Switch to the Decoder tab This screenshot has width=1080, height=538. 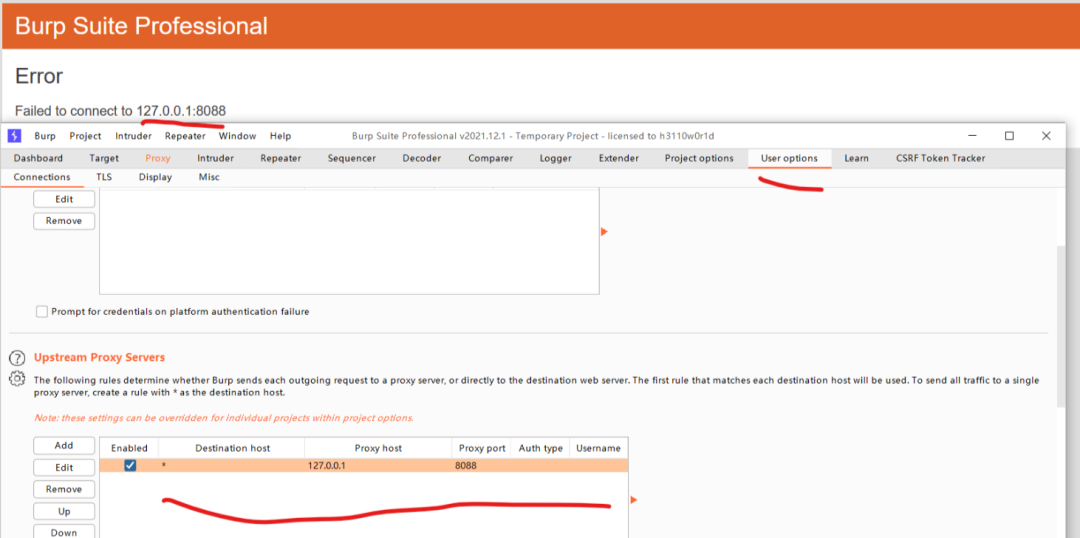[x=422, y=158]
